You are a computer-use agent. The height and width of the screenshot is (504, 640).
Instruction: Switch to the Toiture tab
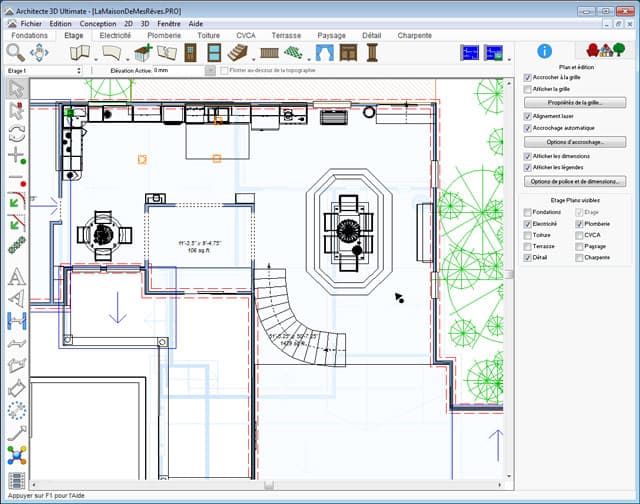tap(209, 36)
